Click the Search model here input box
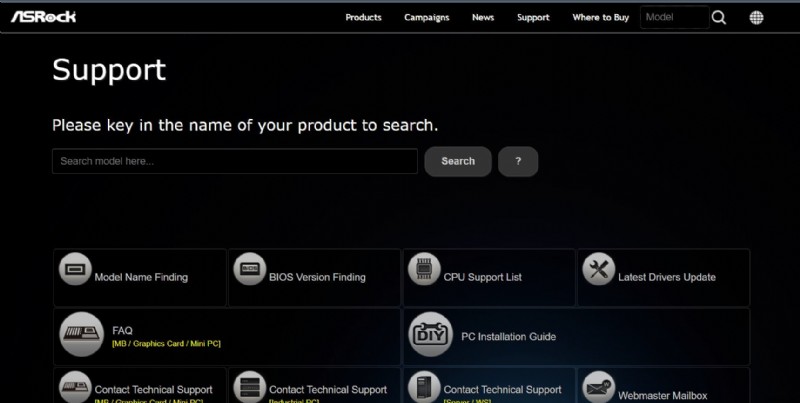Image resolution: width=800 pixels, height=403 pixels. coord(235,161)
